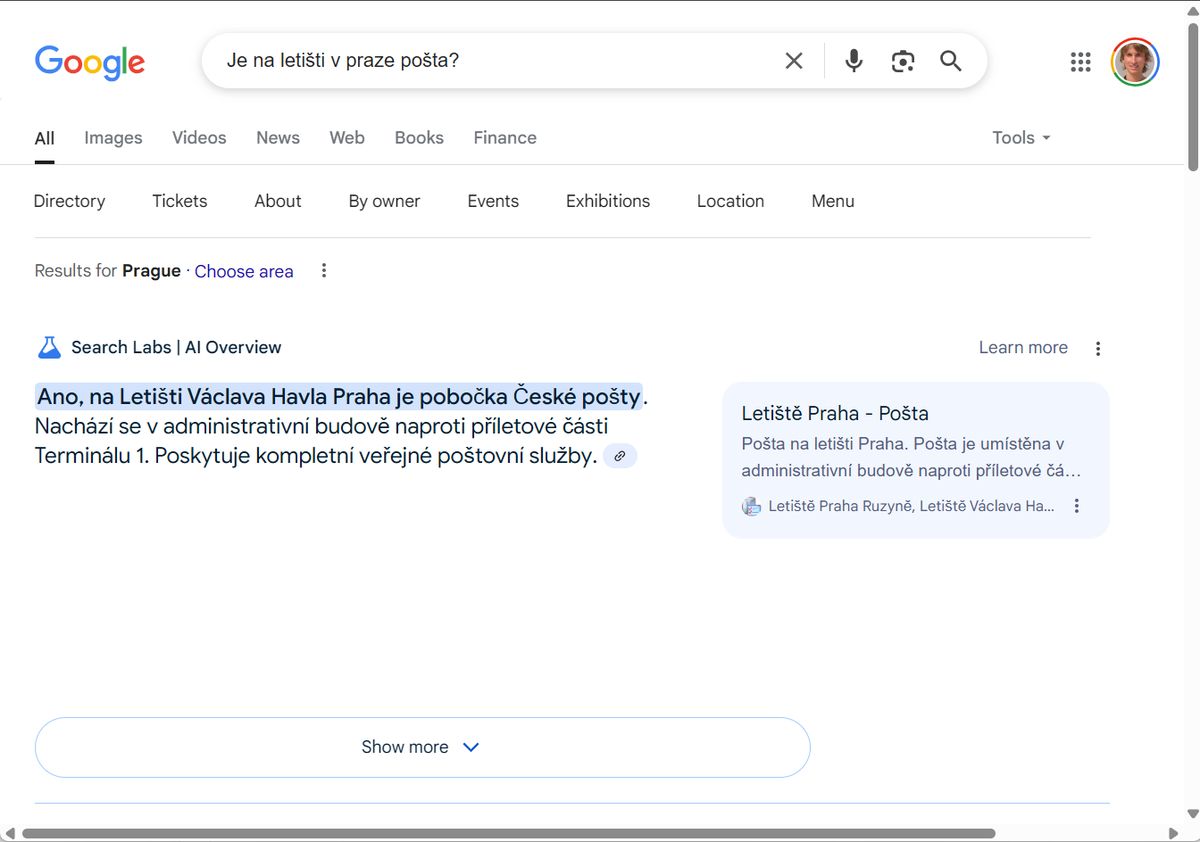1200x842 pixels.
Task: Open options on Letiště Praha source card
Action: [x=1077, y=506]
